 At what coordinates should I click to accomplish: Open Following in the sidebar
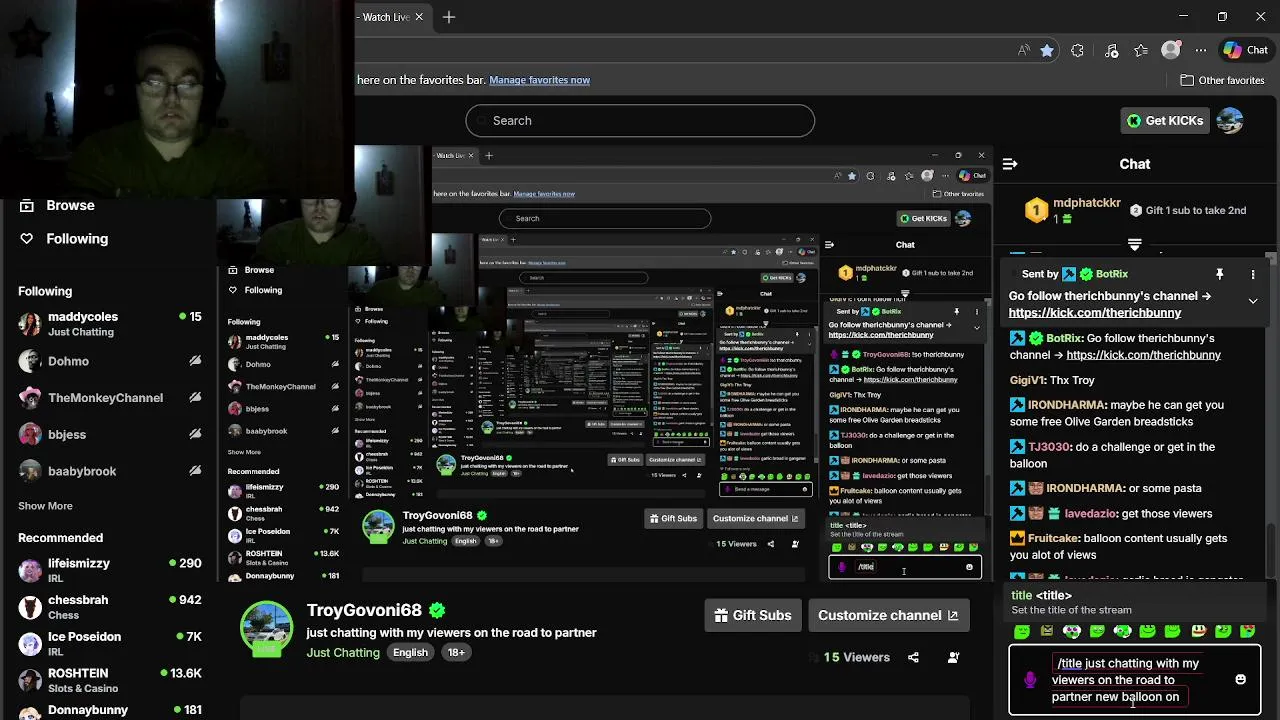[64, 238]
